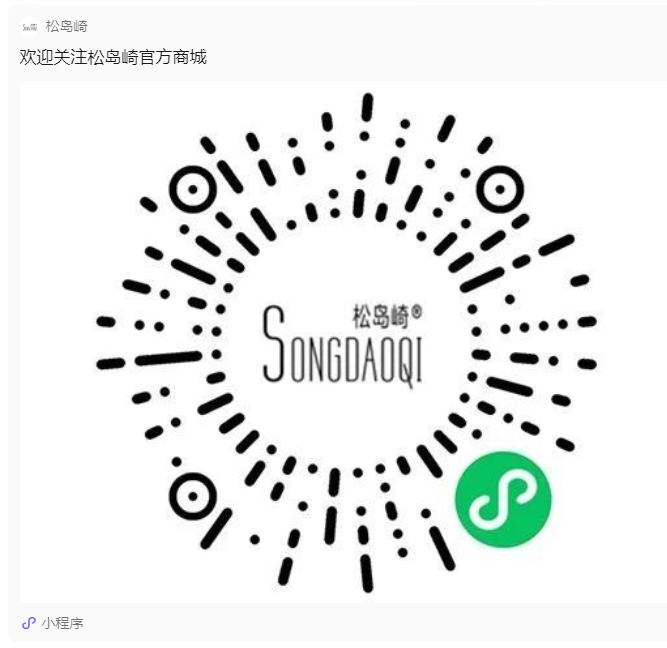Click the 崎 character in the header name
667x648 pixels.
click(80, 26)
